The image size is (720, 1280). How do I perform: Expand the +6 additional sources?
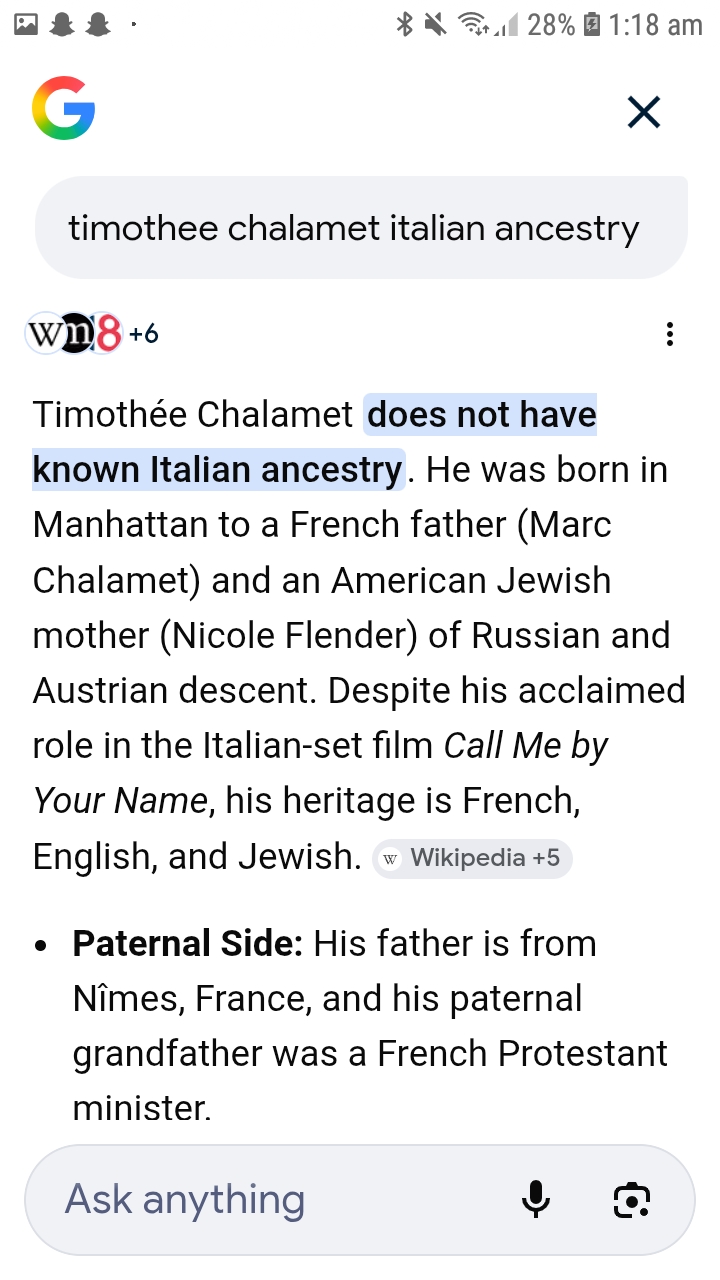[x=144, y=333]
